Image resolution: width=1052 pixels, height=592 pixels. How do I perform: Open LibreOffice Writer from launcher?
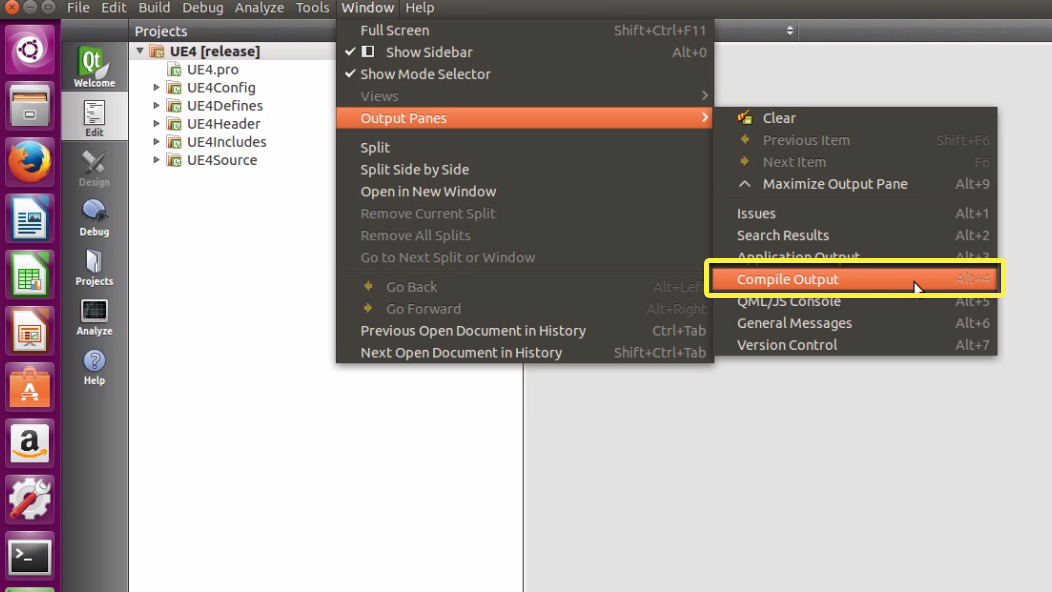pyautogui.click(x=30, y=218)
